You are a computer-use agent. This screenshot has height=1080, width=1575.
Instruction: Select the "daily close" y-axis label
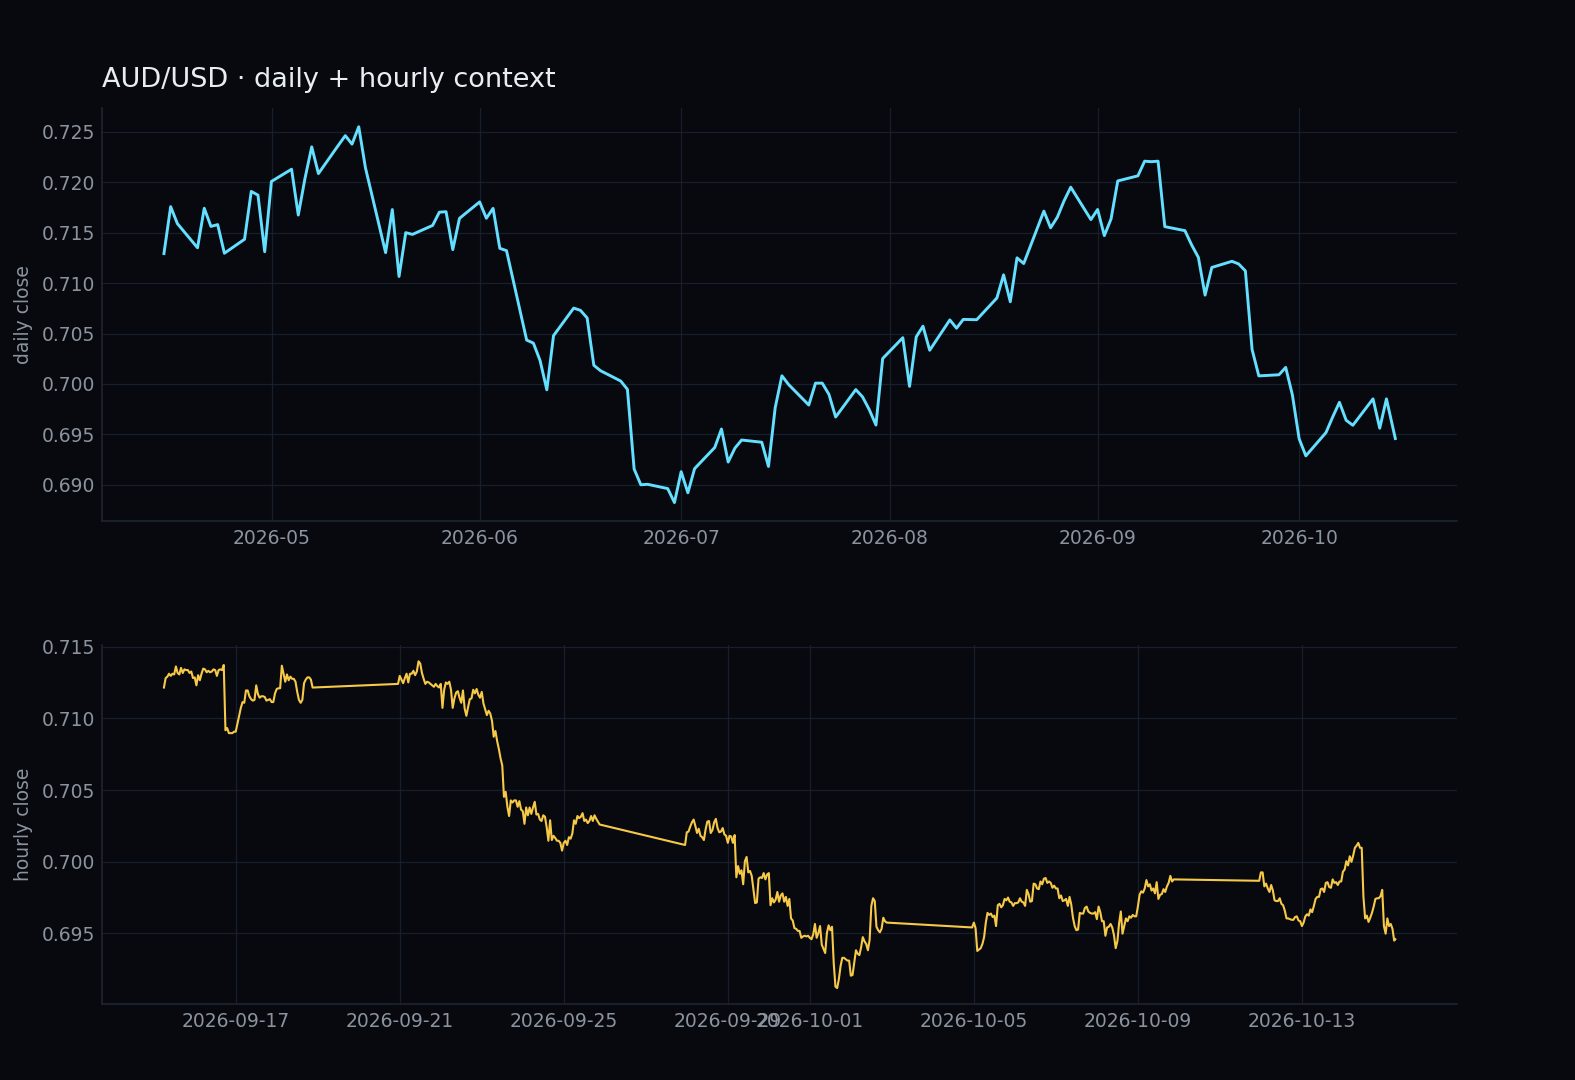click(x=22, y=315)
